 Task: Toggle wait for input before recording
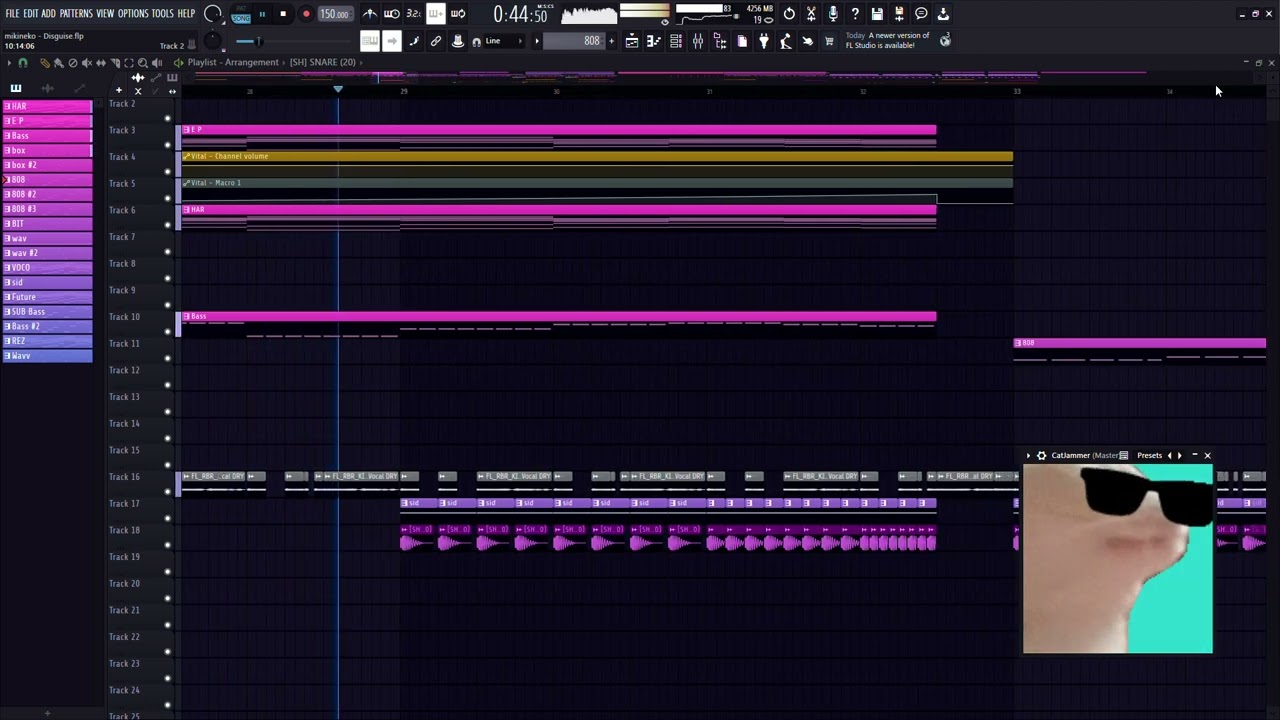[392, 14]
